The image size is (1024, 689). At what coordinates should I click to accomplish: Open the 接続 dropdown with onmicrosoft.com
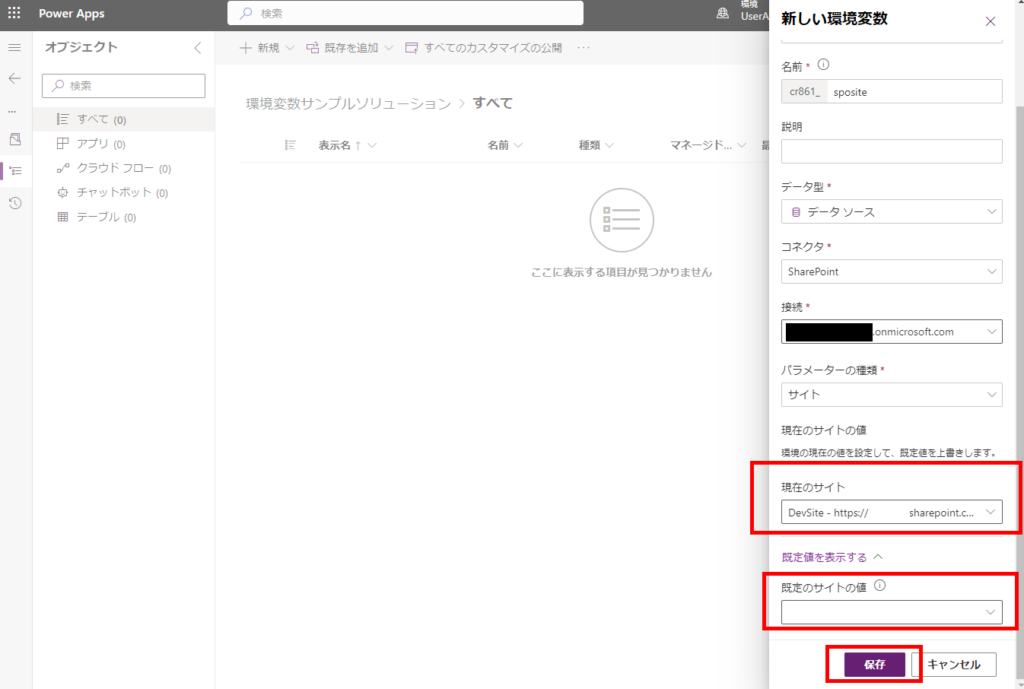[x=891, y=332]
